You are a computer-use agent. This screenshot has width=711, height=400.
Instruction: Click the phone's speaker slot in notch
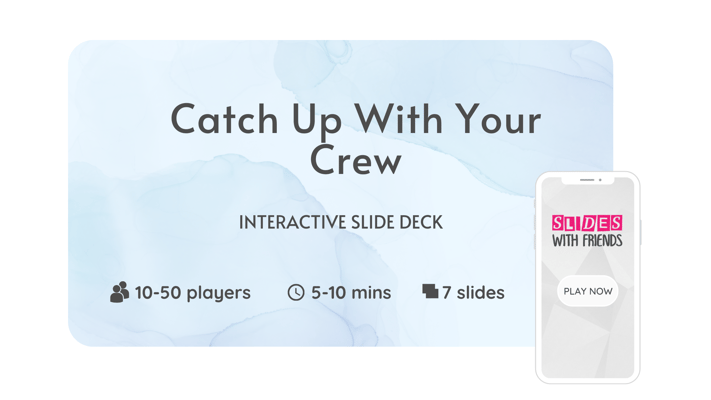pyautogui.click(x=587, y=180)
